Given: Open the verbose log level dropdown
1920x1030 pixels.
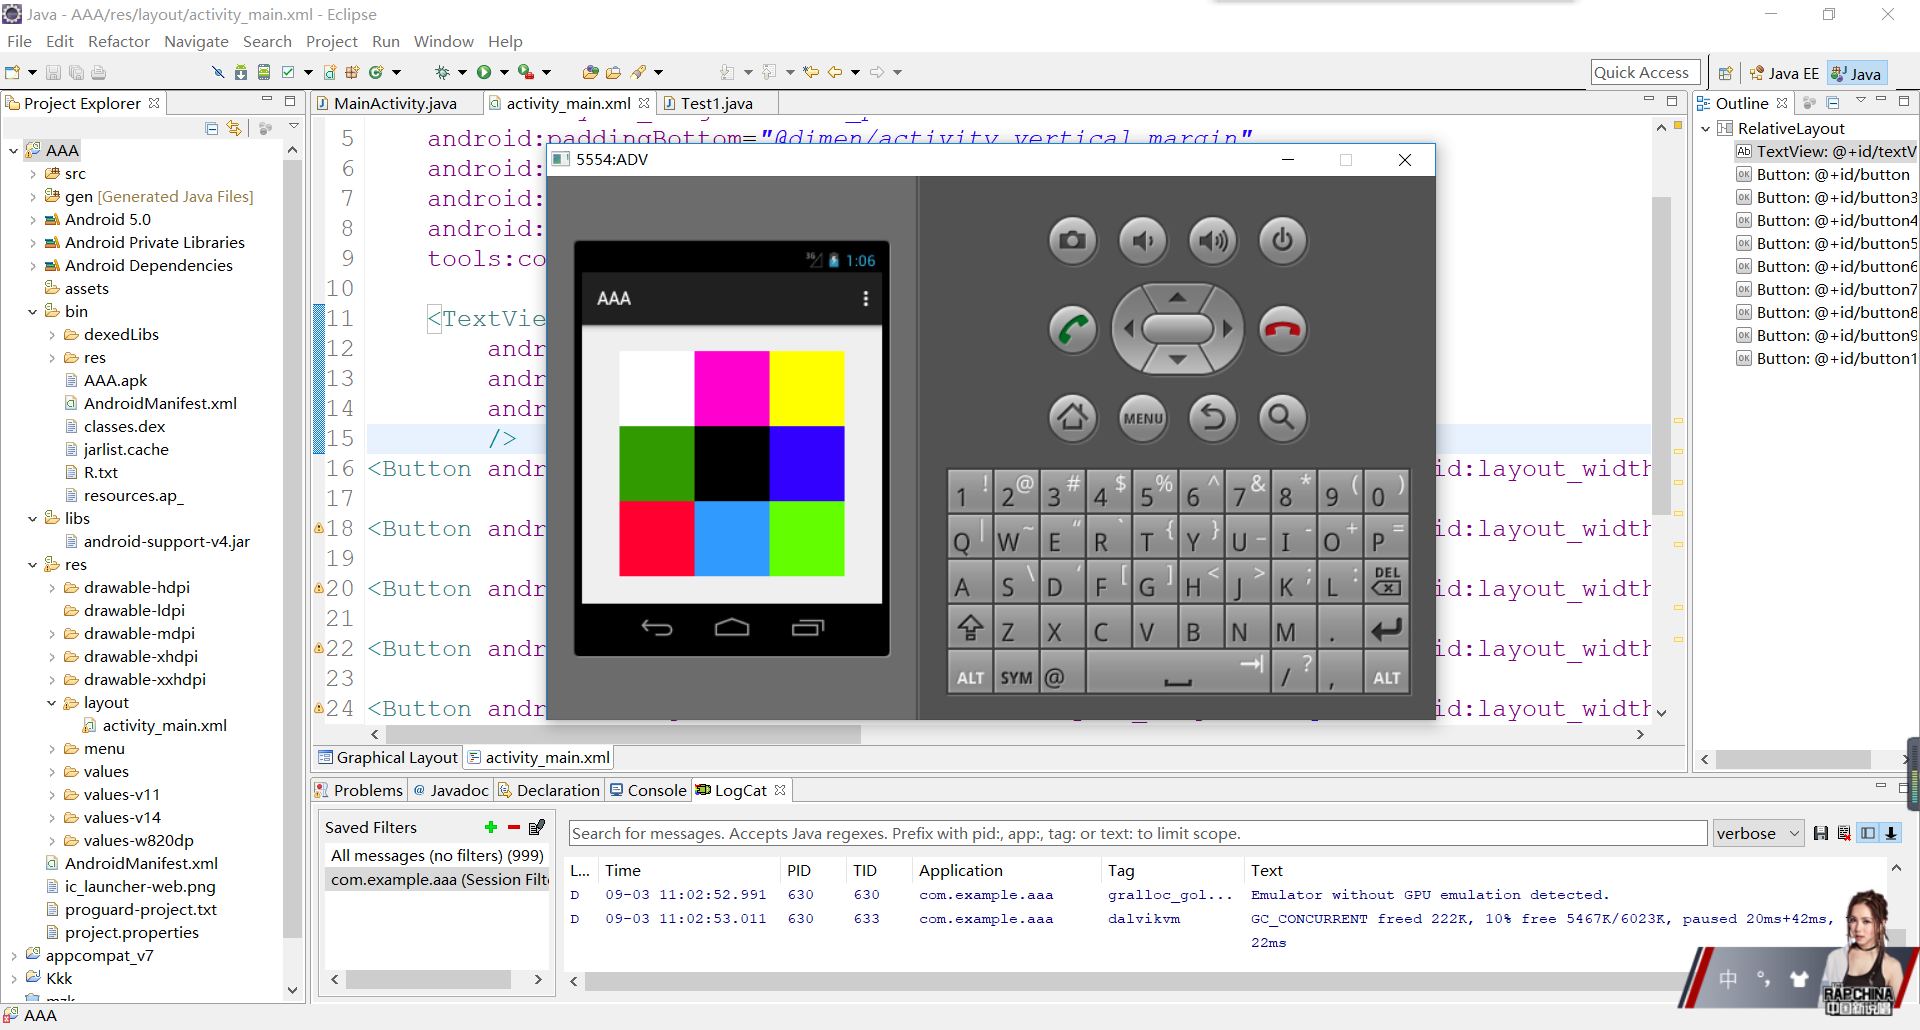Looking at the screenshot, I should [x=1757, y=833].
